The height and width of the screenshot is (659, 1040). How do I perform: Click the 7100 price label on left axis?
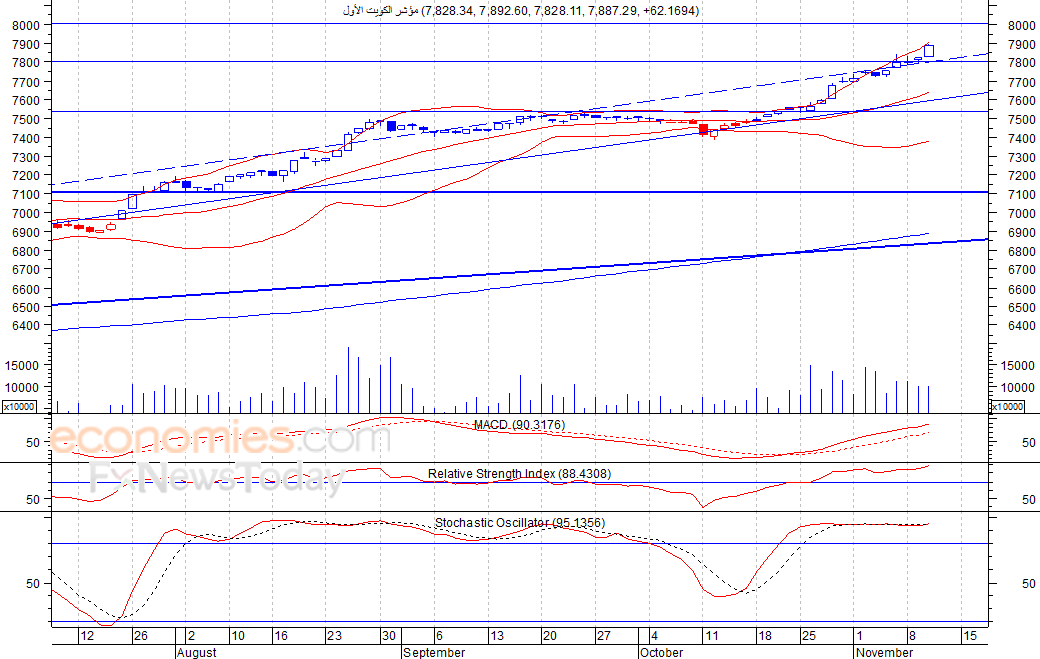tap(26, 194)
